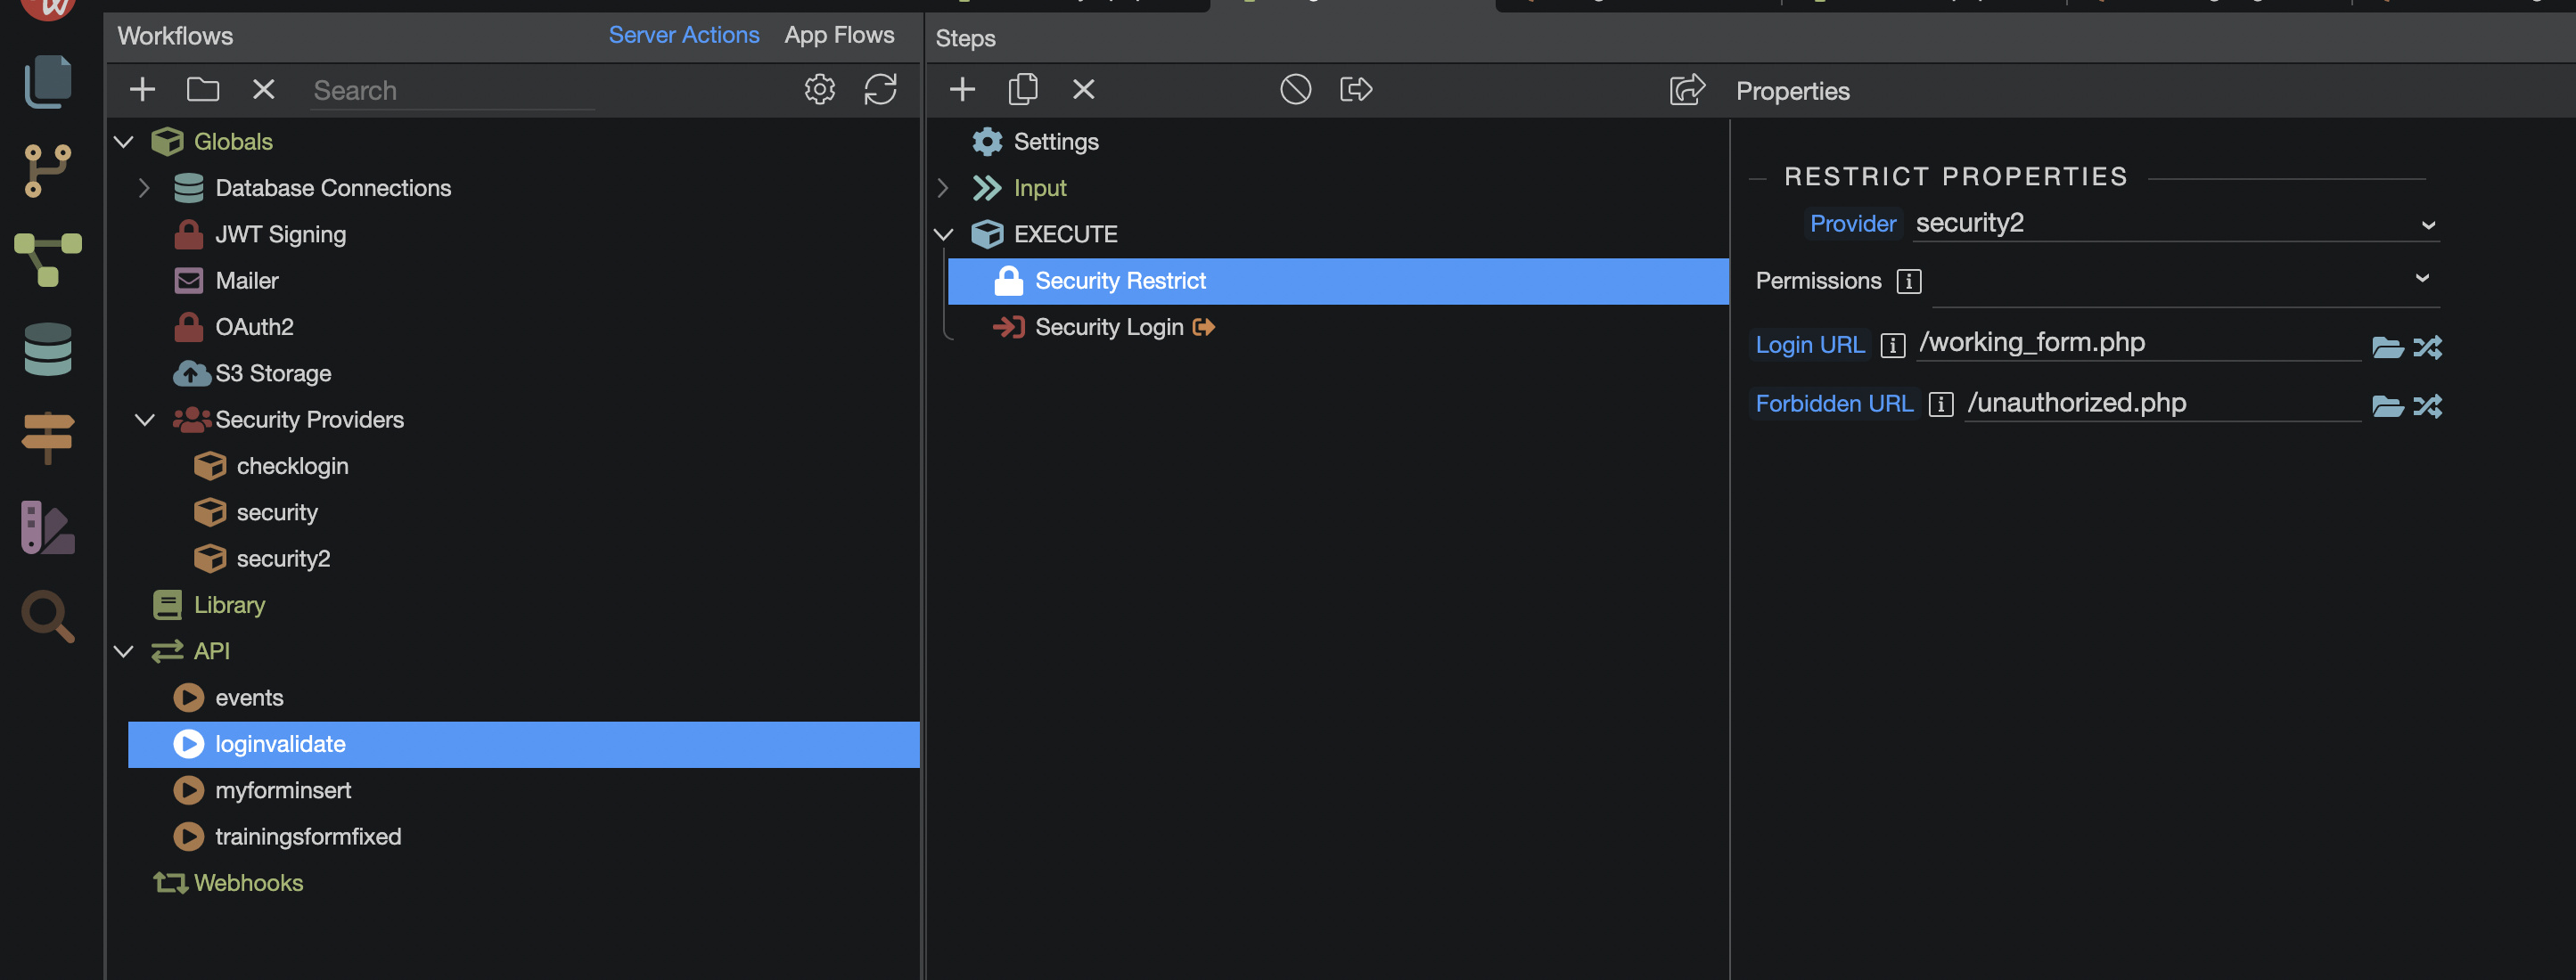Screen dimensions: 2576x980
Task: Expand the Input step
Action: pos(943,188)
